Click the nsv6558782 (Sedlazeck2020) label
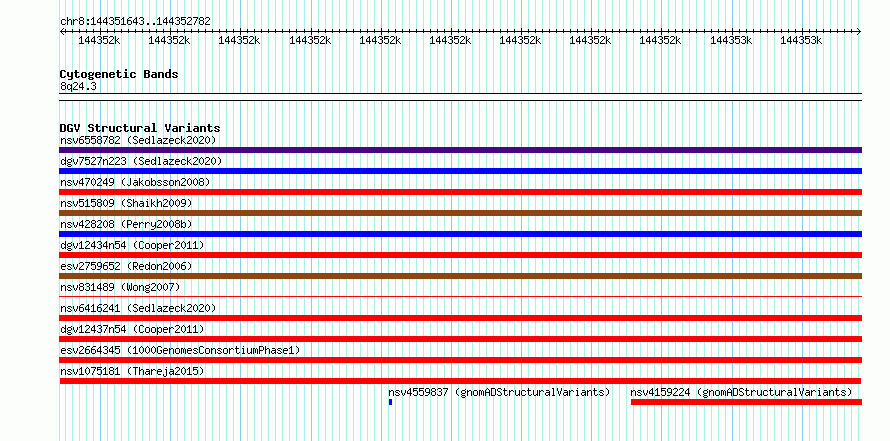 point(138,140)
